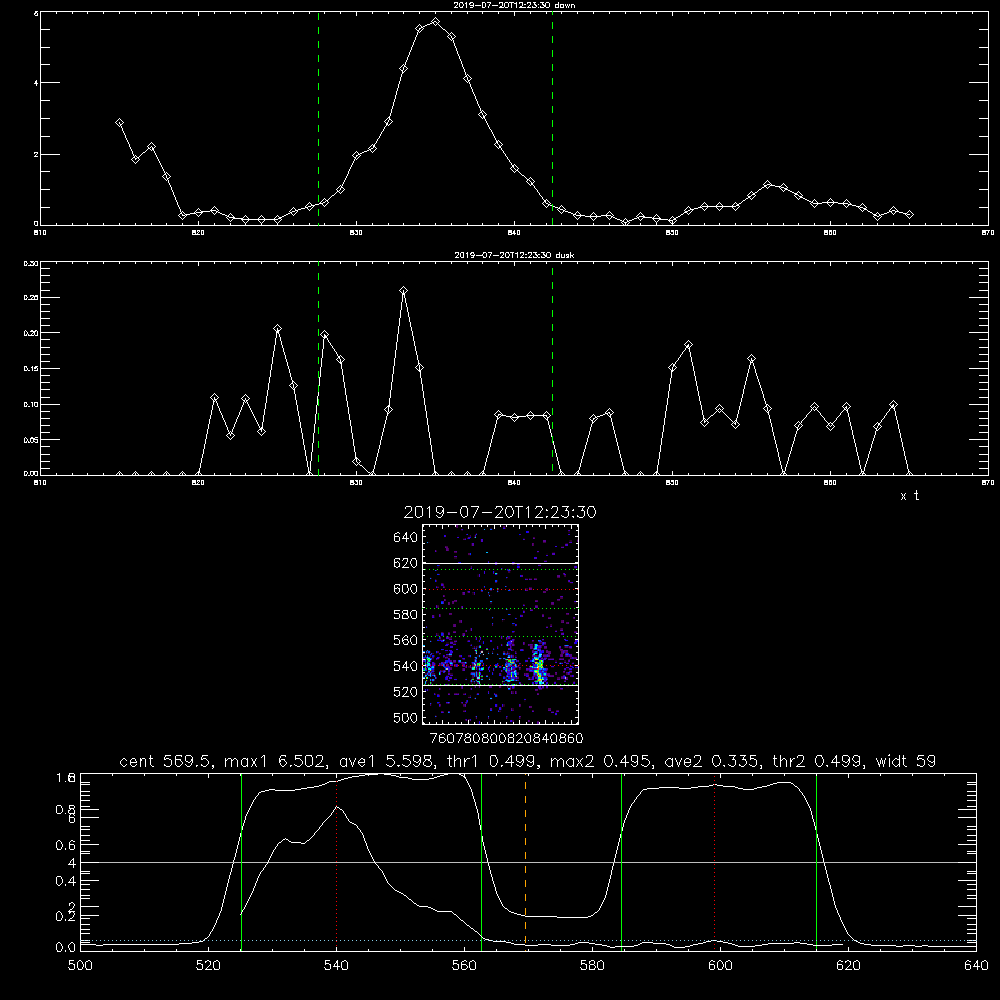Click bottom plot x-axis label 580
The height and width of the screenshot is (1000, 1000).
point(592,966)
